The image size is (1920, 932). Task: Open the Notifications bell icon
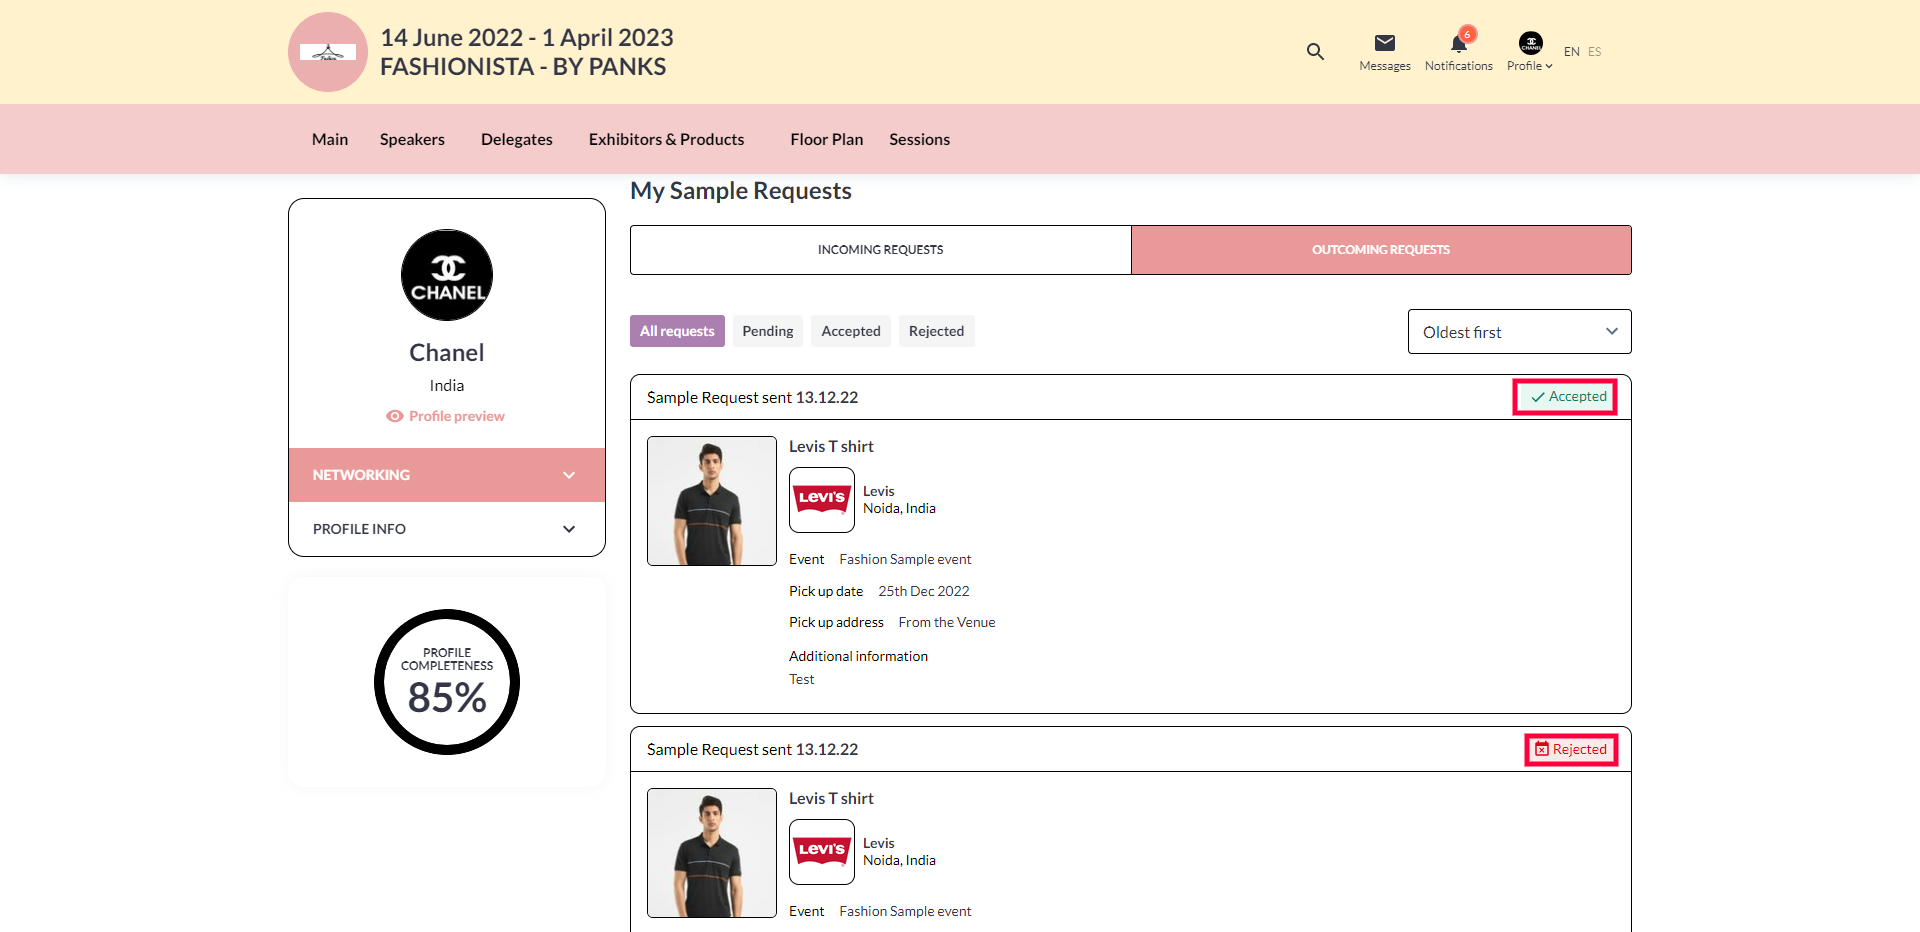(1458, 43)
